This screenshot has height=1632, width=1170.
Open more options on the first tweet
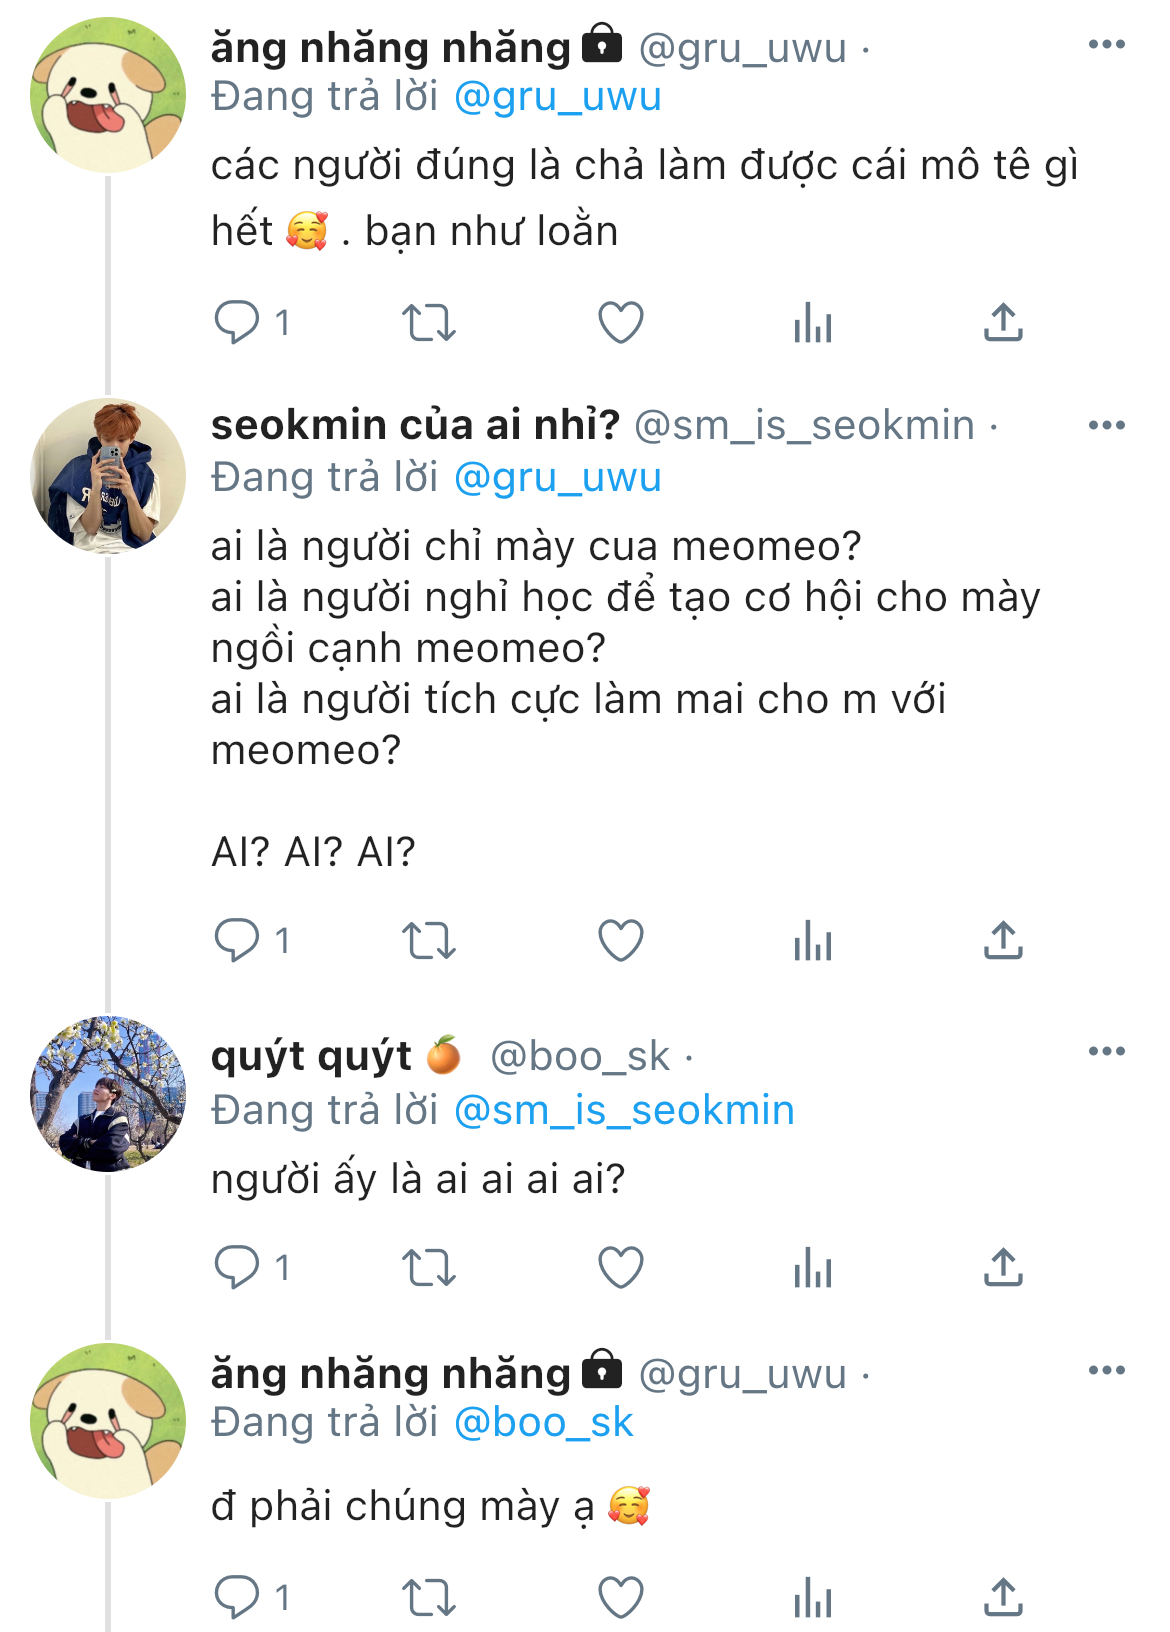(1107, 44)
